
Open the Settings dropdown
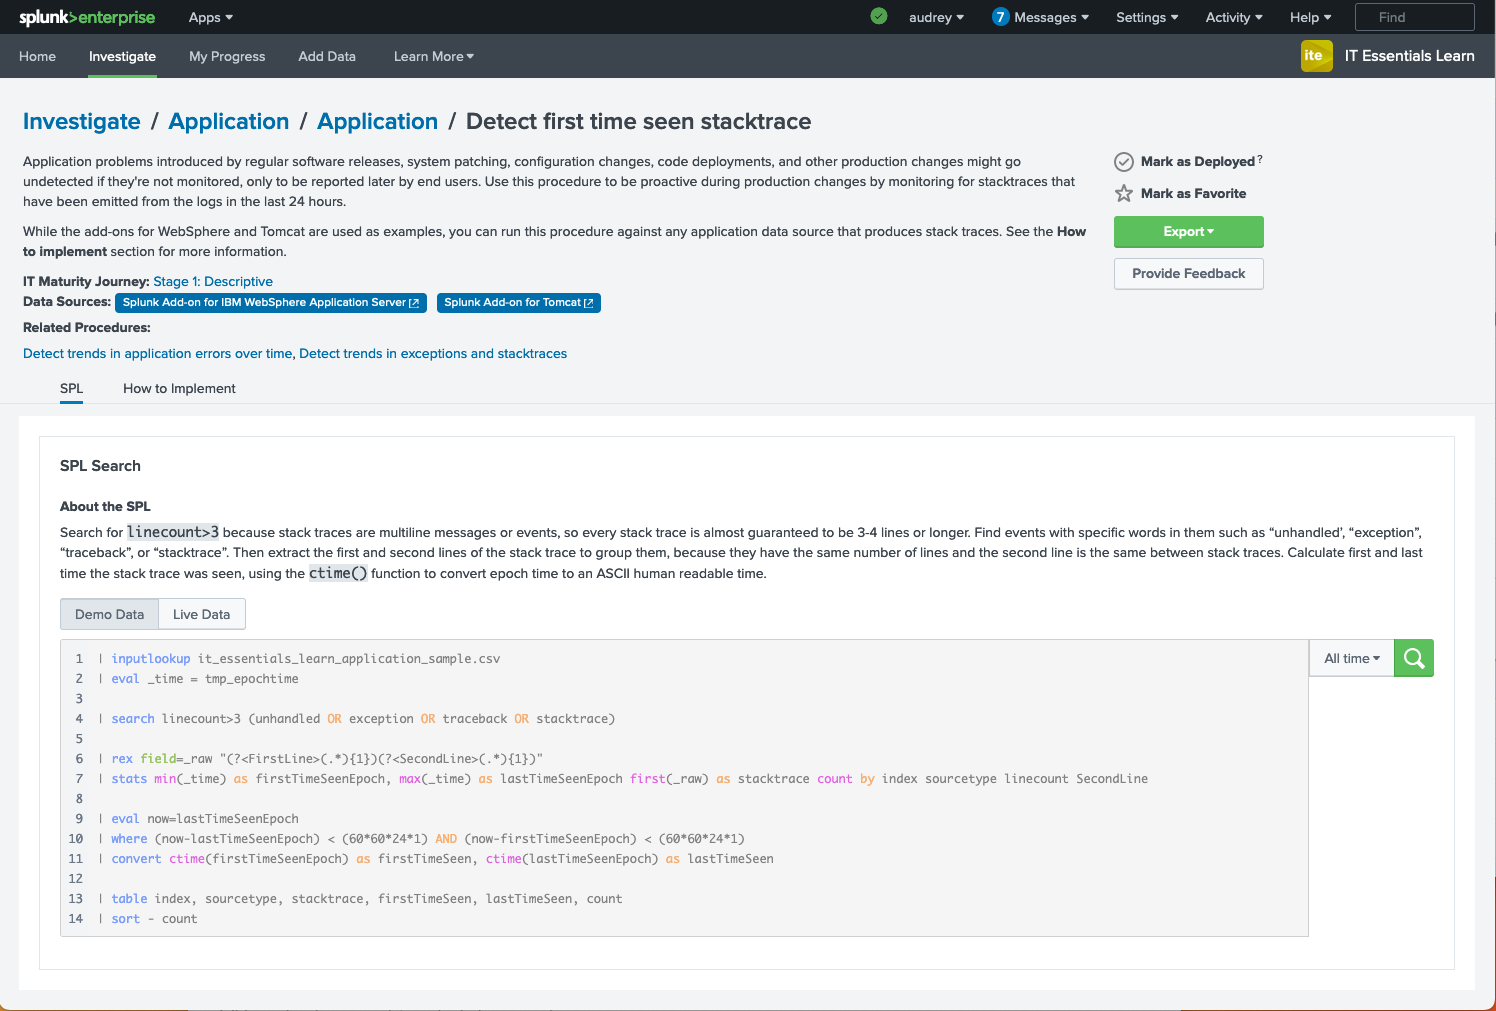coord(1147,17)
